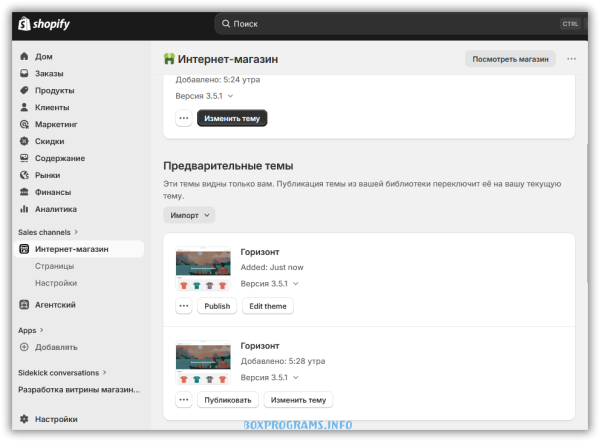Click the Агентский channel icon
600x442 pixels.
tap(24, 305)
